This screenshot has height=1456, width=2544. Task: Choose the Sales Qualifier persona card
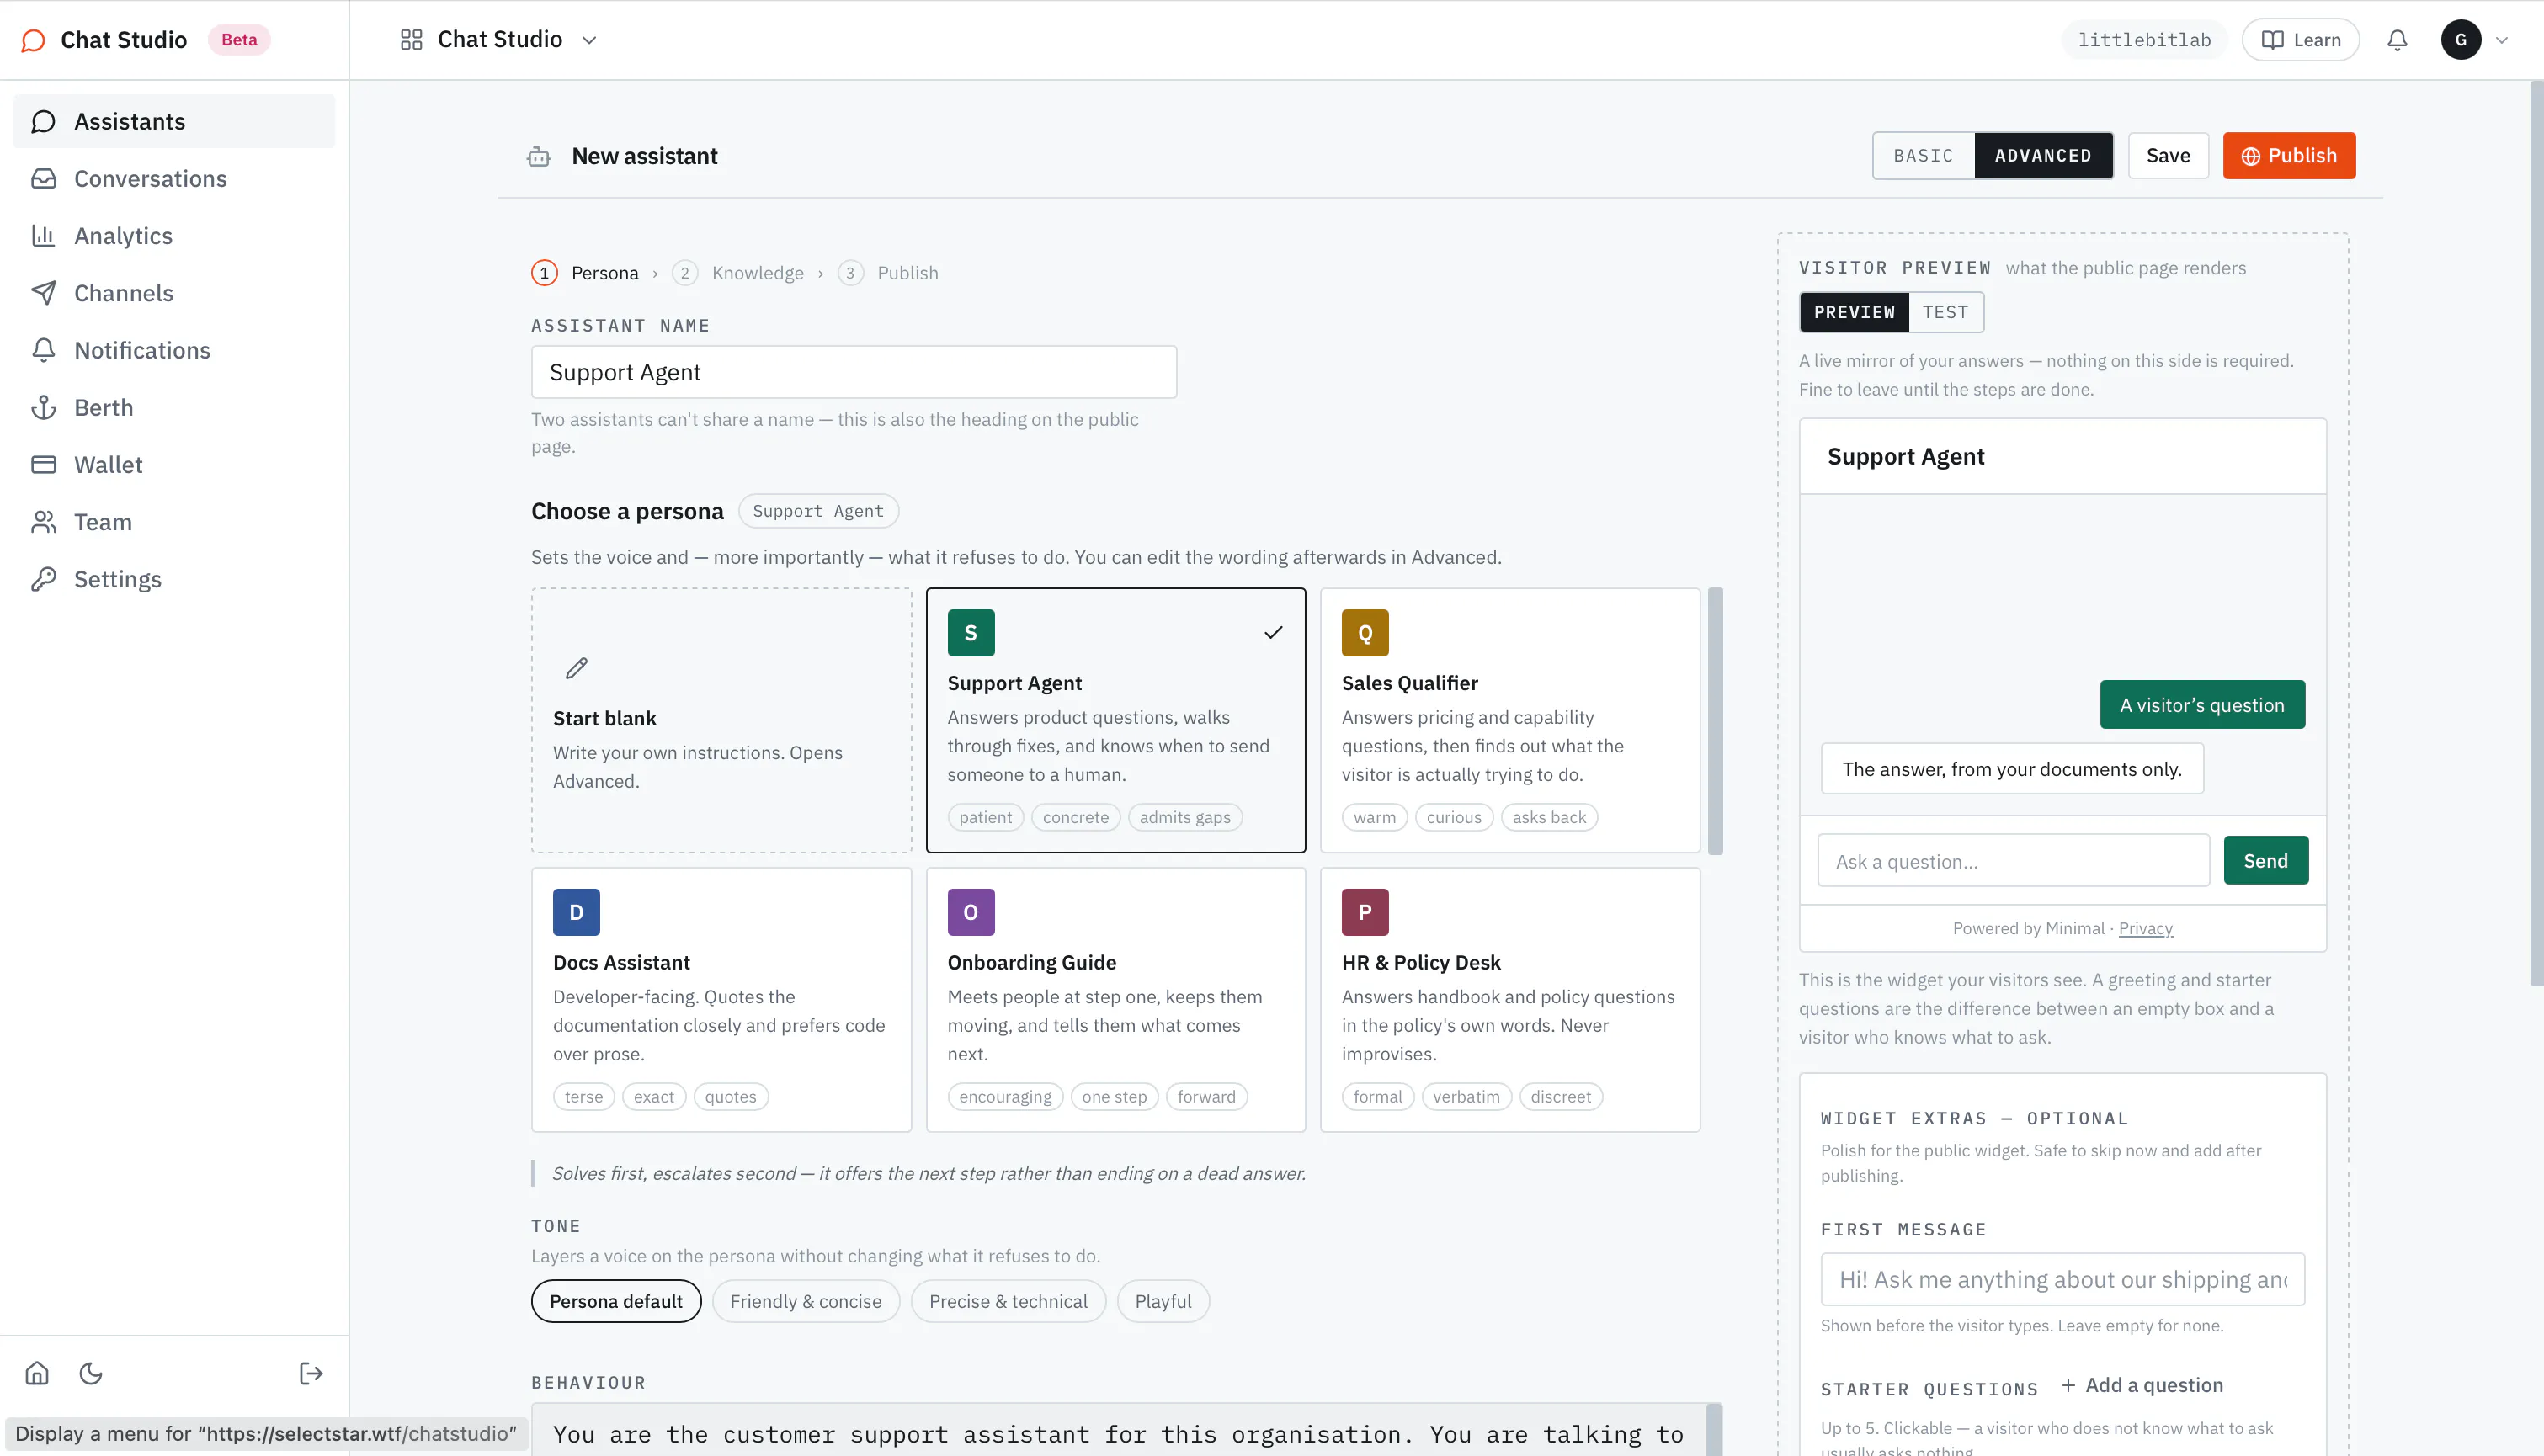coord(1510,720)
